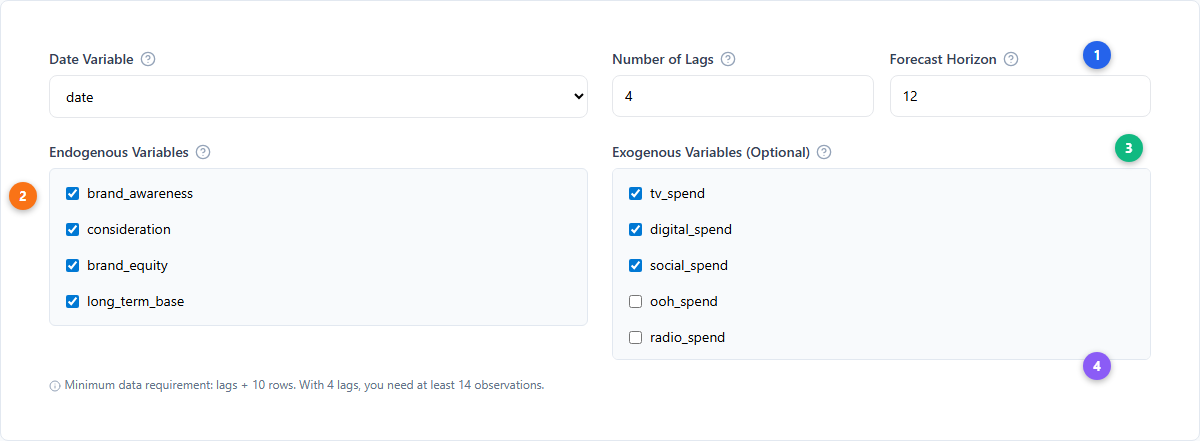Uncheck the tv_spend checkbox
Image resolution: width=1200 pixels, height=441 pixels.
click(x=635, y=194)
